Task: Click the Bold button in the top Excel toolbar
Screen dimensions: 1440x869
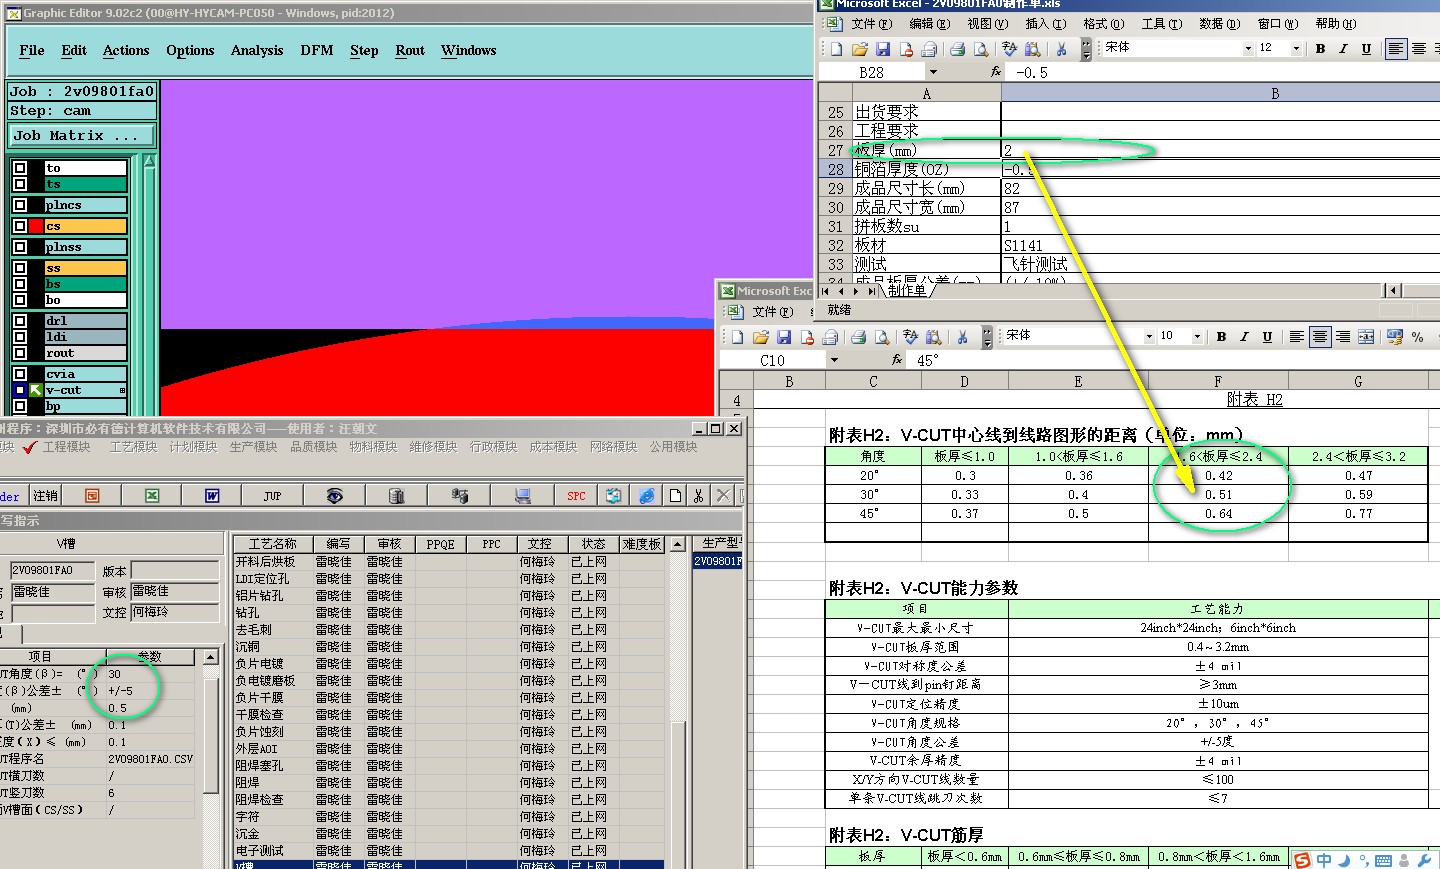Action: (1321, 49)
